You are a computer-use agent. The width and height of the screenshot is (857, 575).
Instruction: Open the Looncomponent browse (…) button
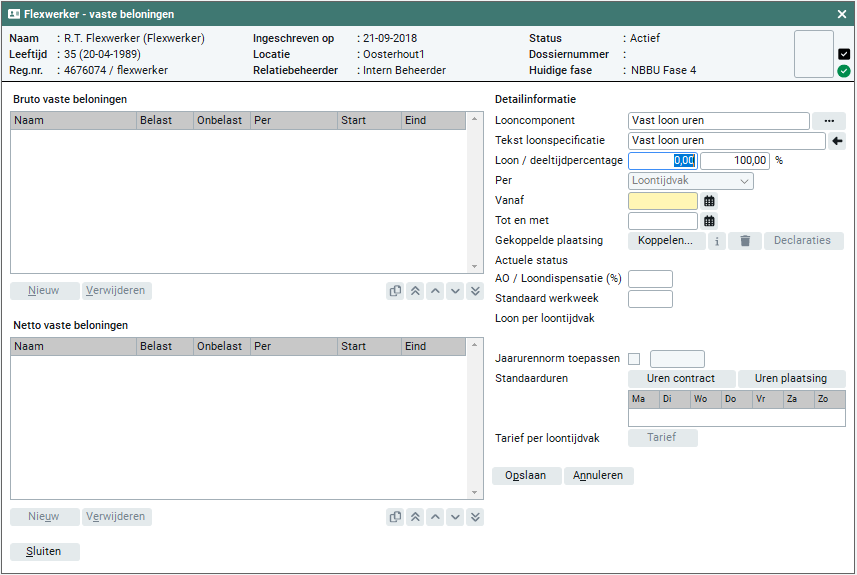pyautogui.click(x=828, y=121)
